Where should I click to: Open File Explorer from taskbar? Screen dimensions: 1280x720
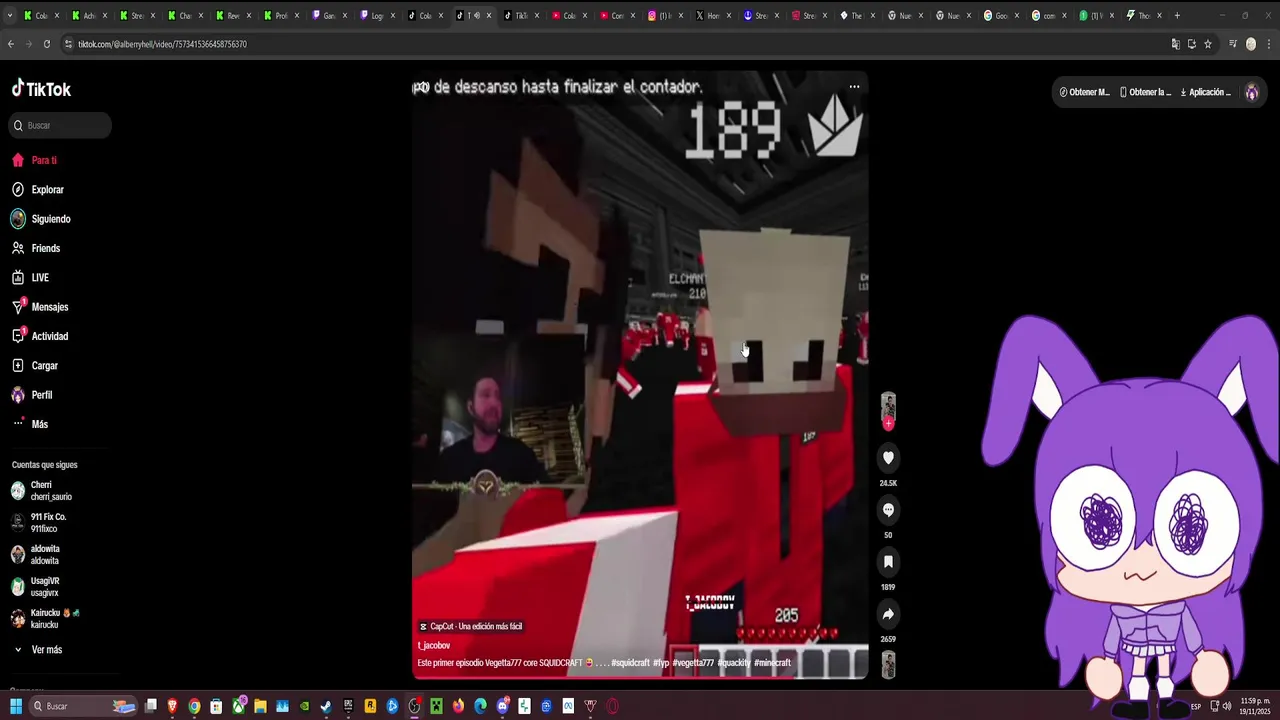[260, 706]
